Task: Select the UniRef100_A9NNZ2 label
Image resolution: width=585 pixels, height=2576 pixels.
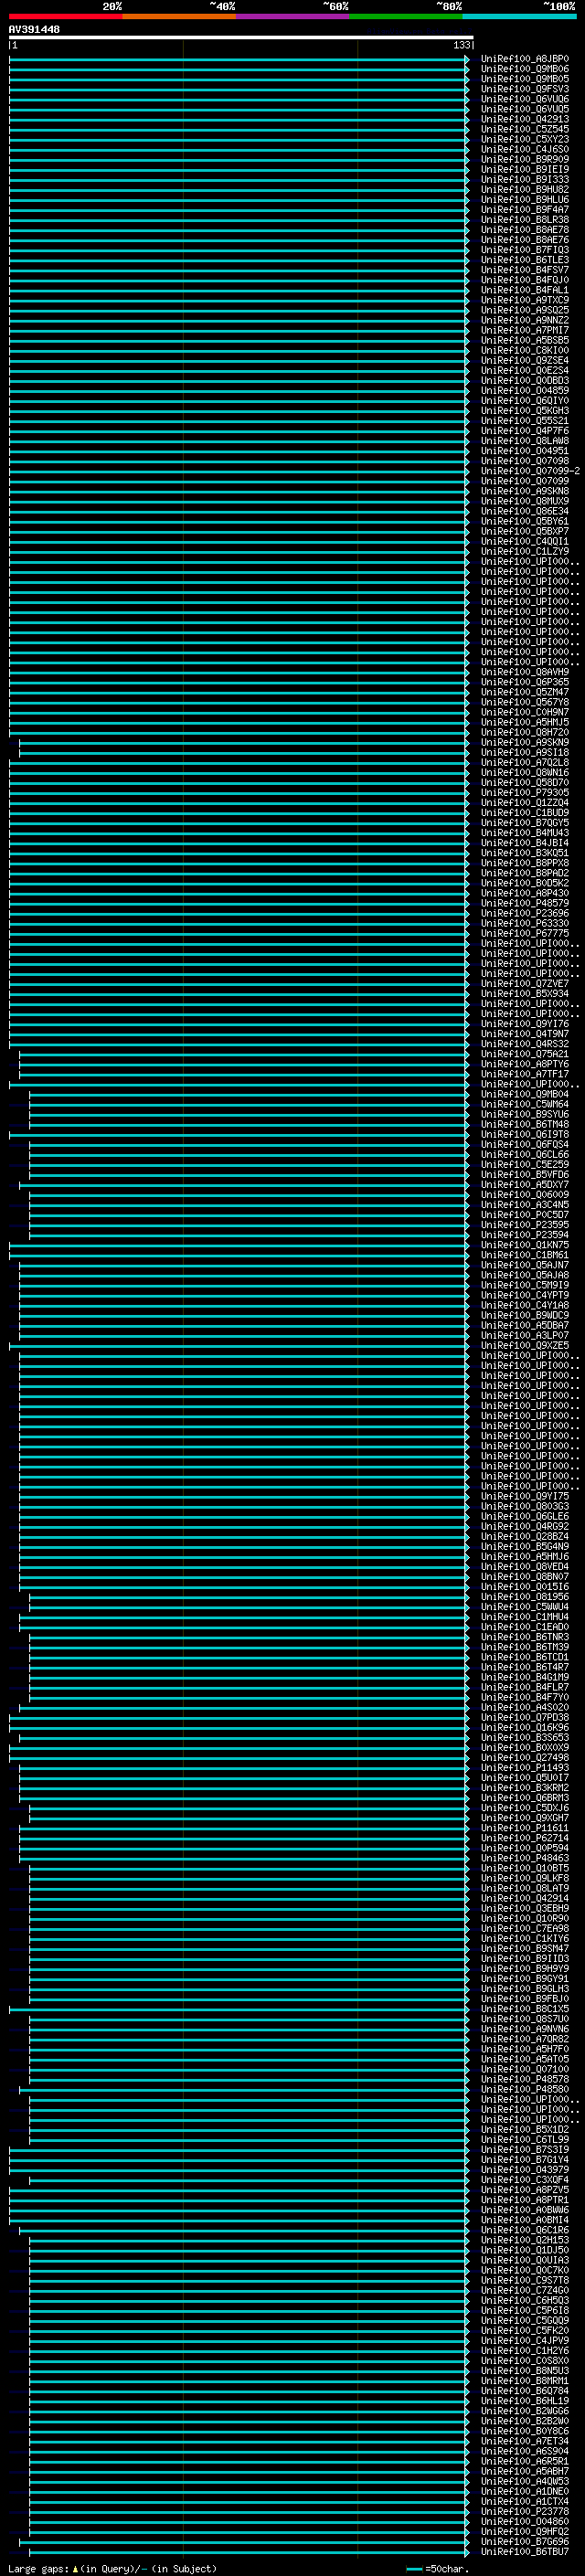Action: pyautogui.click(x=524, y=320)
